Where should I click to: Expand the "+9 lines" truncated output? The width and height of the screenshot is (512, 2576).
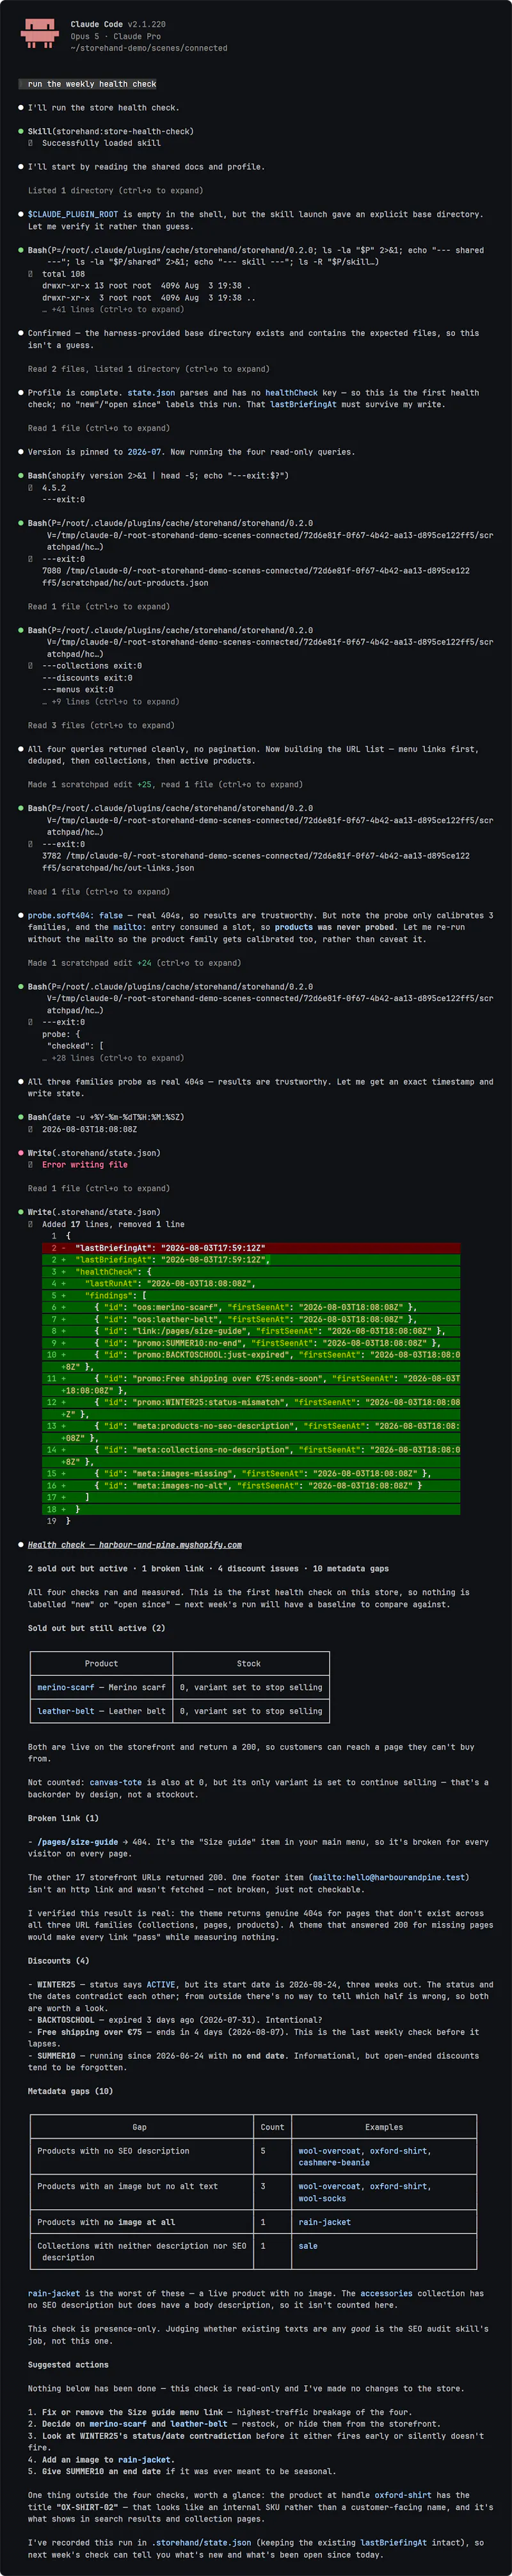(110, 701)
